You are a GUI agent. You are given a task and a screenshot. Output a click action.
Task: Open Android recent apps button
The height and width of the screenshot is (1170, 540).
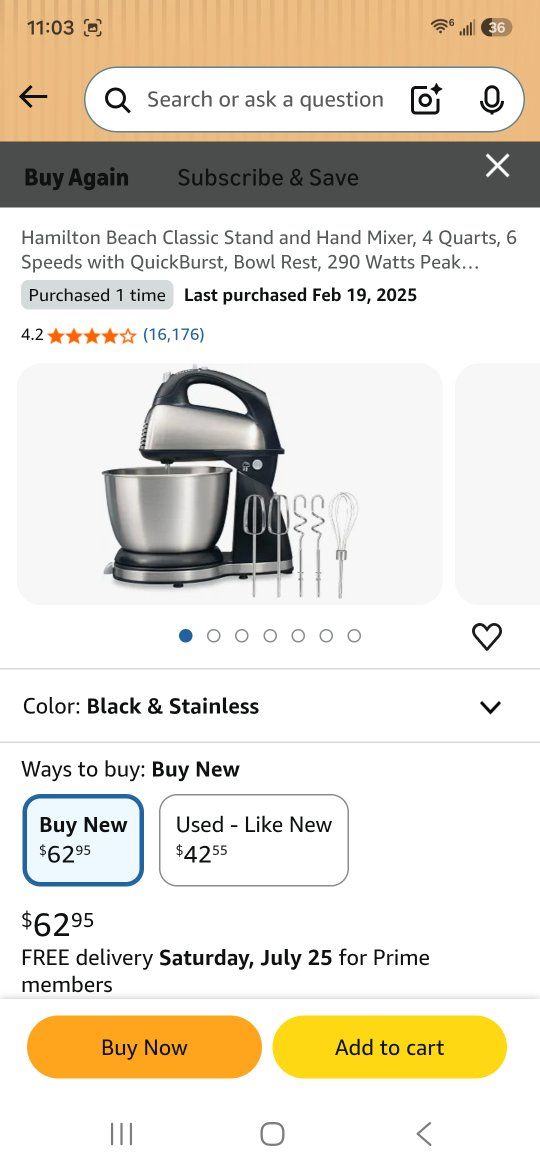point(122,1134)
